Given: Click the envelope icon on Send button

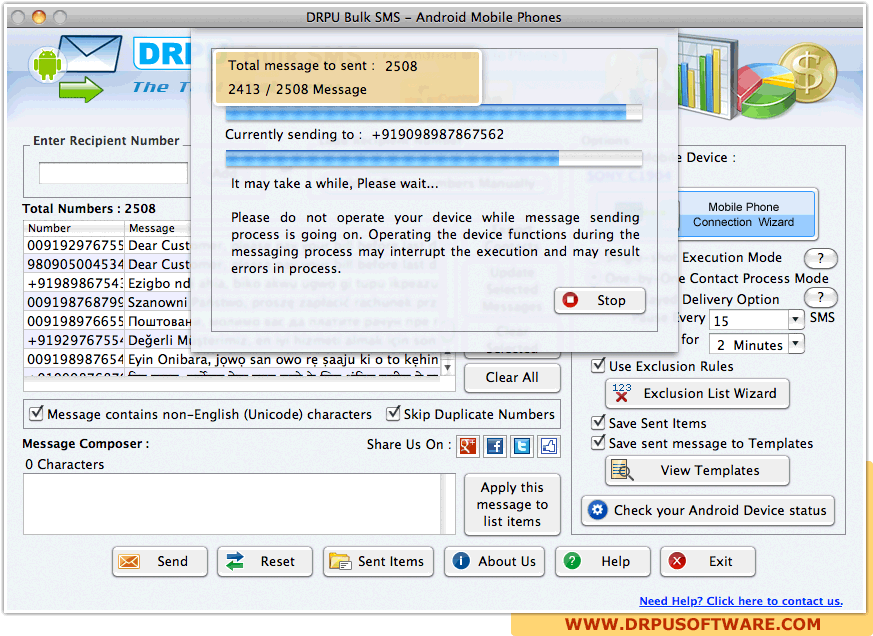Looking at the screenshot, I should 129,561.
